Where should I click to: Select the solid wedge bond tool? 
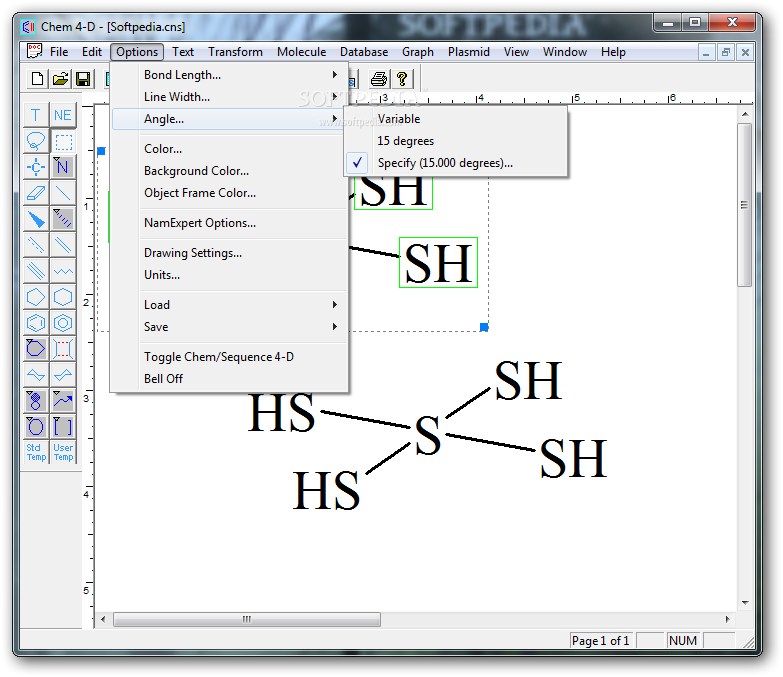pos(36,219)
